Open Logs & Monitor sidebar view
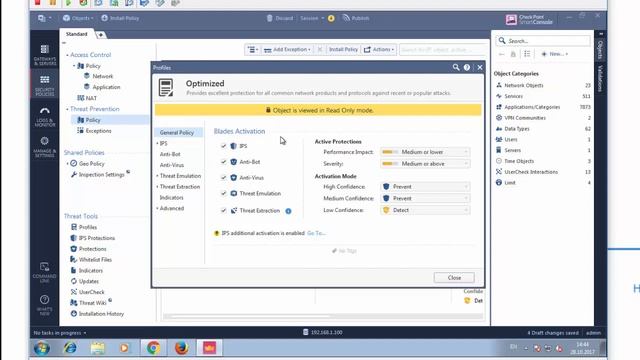Viewport: 640px width, 360px height. click(x=44, y=116)
